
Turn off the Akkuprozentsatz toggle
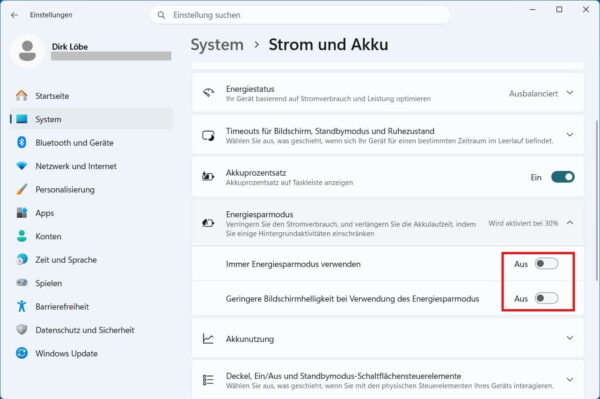click(562, 177)
